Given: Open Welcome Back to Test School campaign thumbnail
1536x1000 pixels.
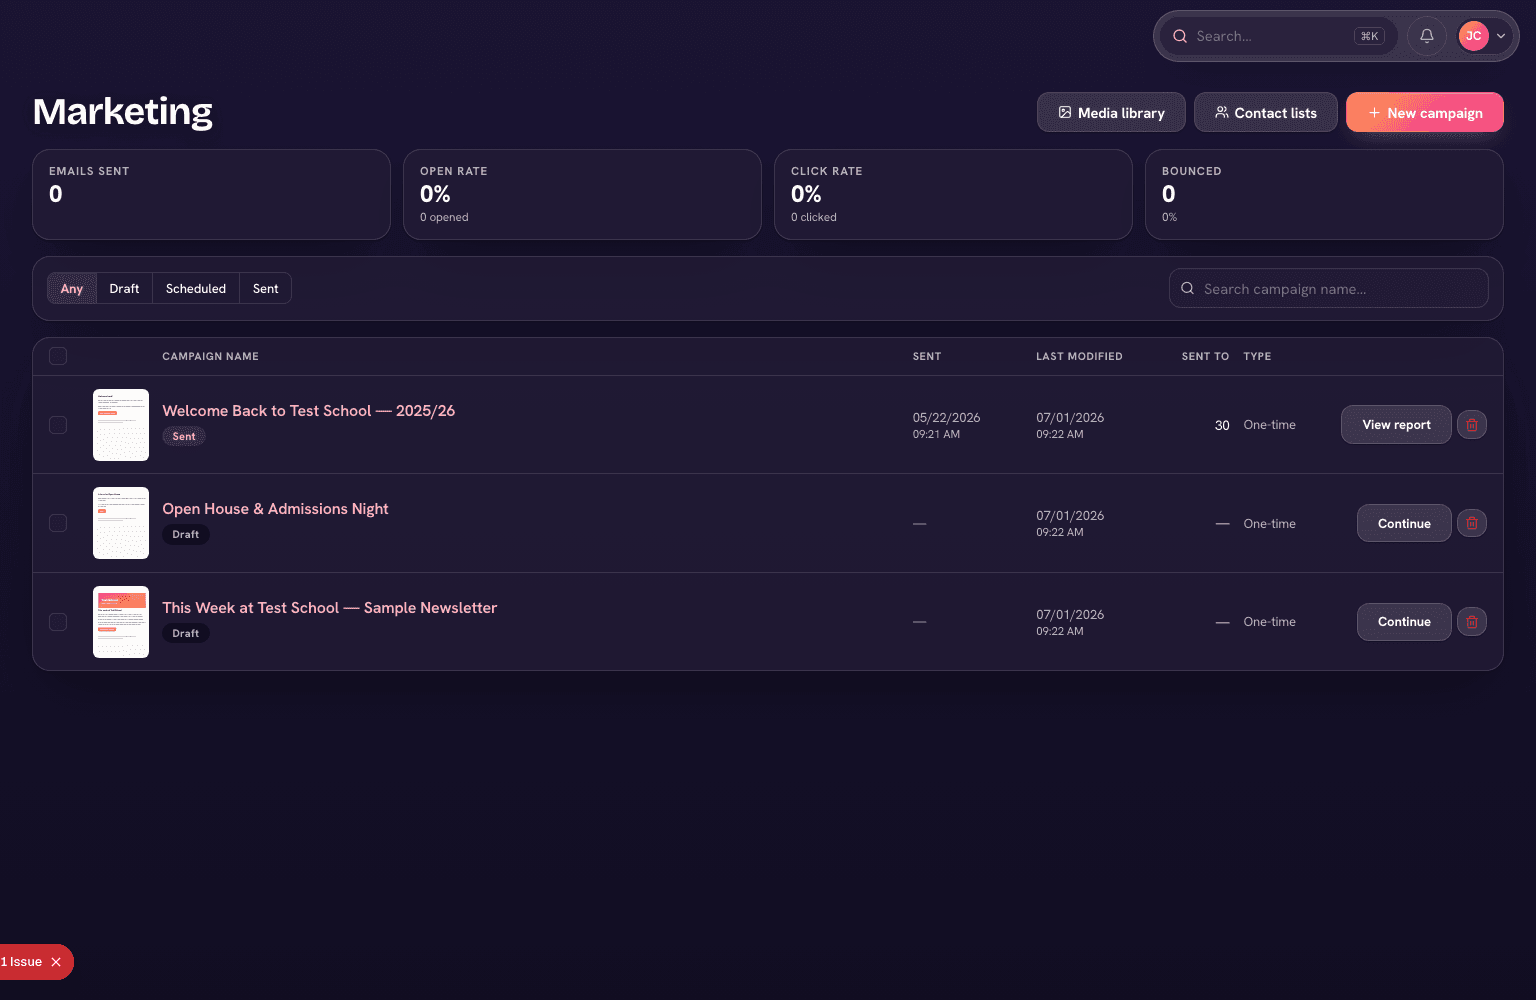Looking at the screenshot, I should [121, 425].
